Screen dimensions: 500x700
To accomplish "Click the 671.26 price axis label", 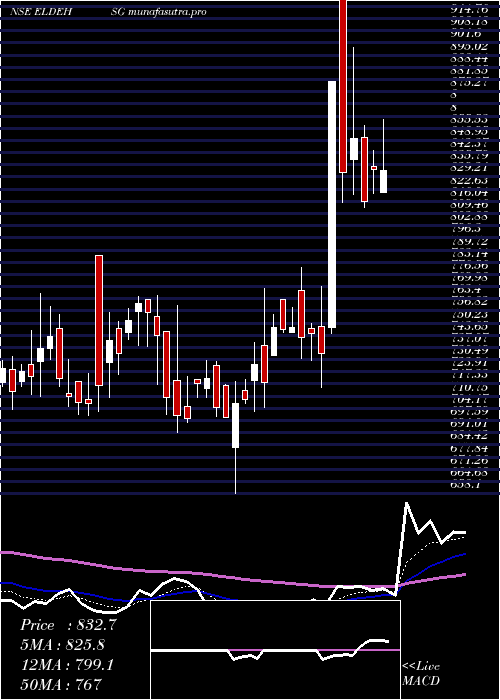I will click(467, 461).
